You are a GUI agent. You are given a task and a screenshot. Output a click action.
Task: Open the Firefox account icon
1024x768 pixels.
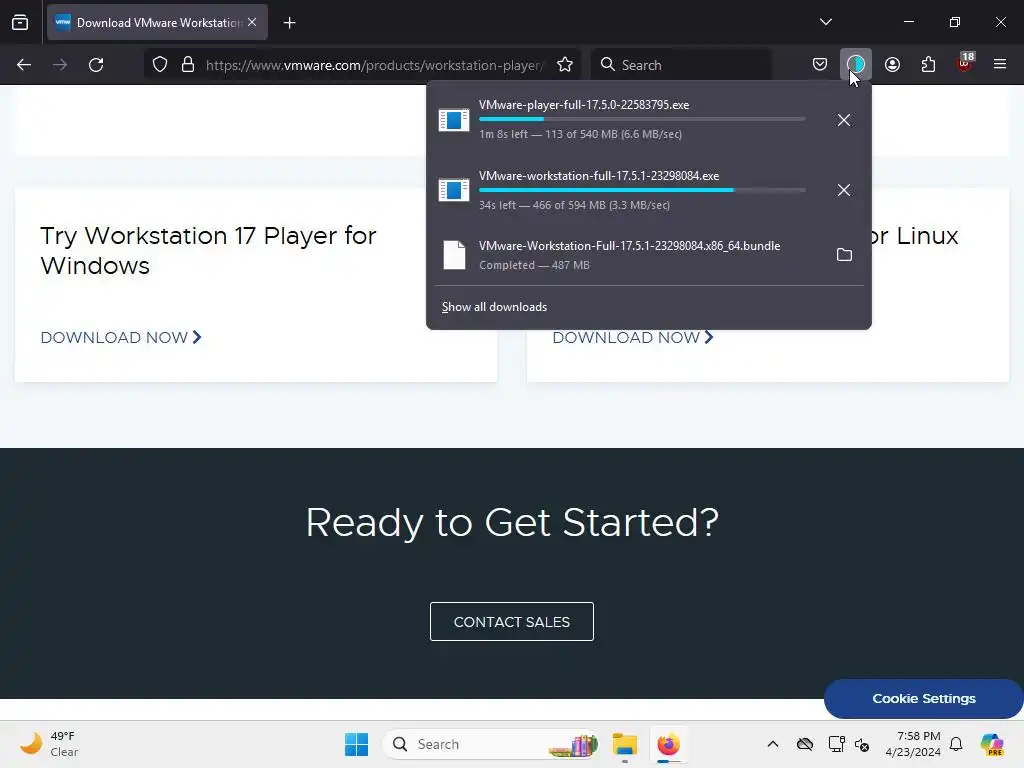[892, 64]
